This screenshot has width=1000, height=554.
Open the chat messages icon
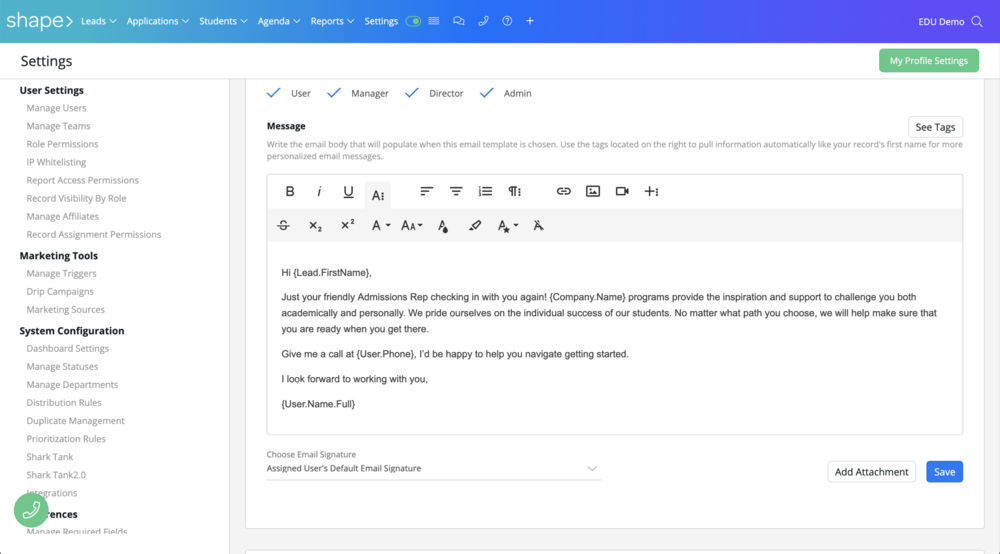(459, 21)
